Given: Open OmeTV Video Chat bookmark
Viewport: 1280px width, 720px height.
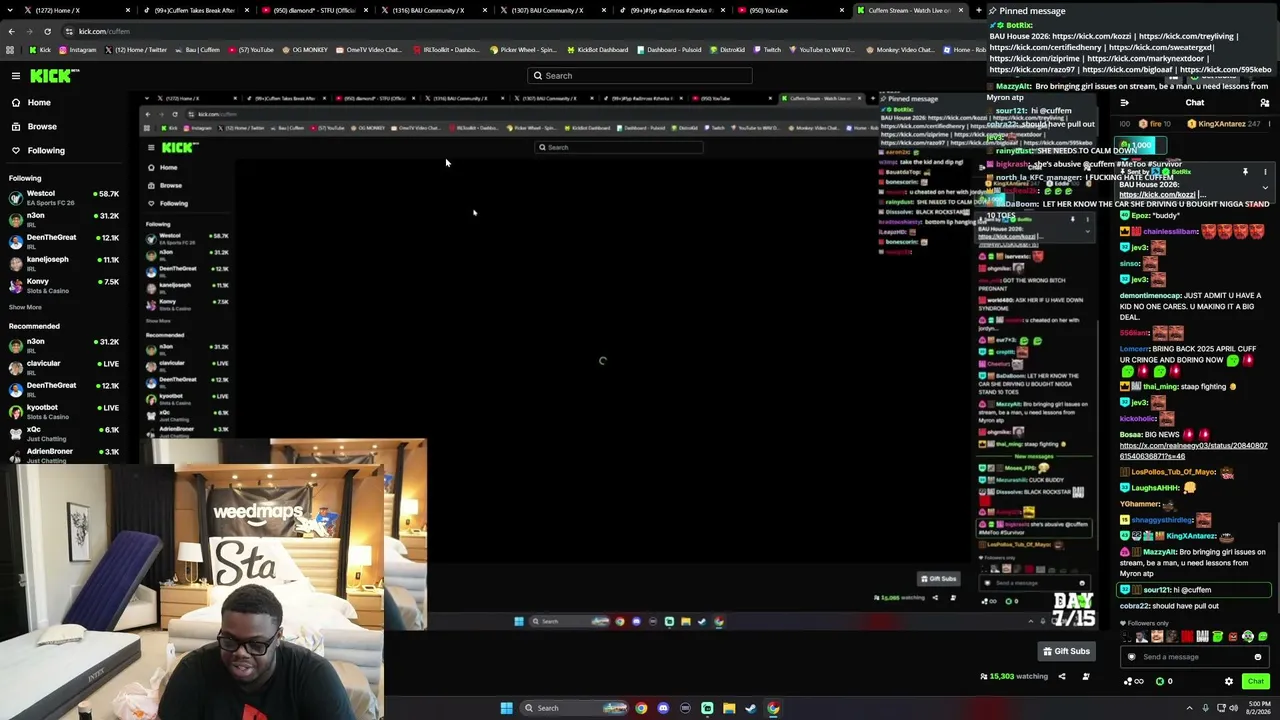Looking at the screenshot, I should (x=368, y=50).
